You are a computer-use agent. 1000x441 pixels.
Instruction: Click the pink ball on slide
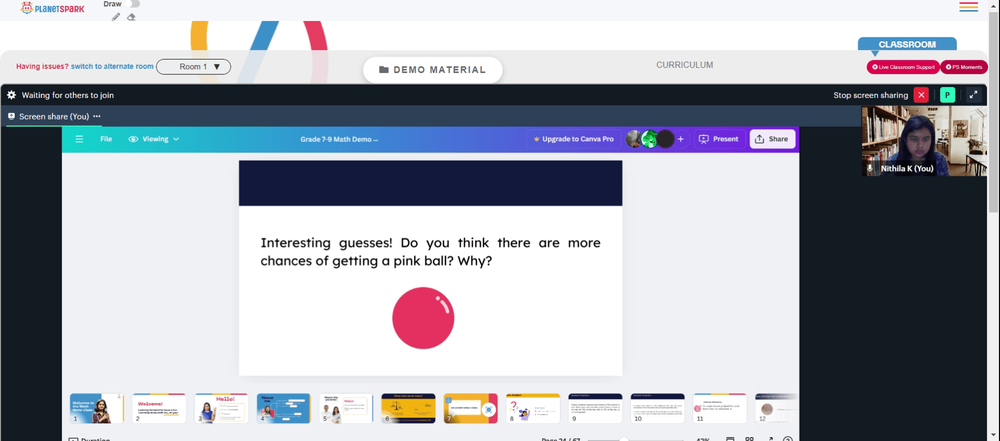423,318
